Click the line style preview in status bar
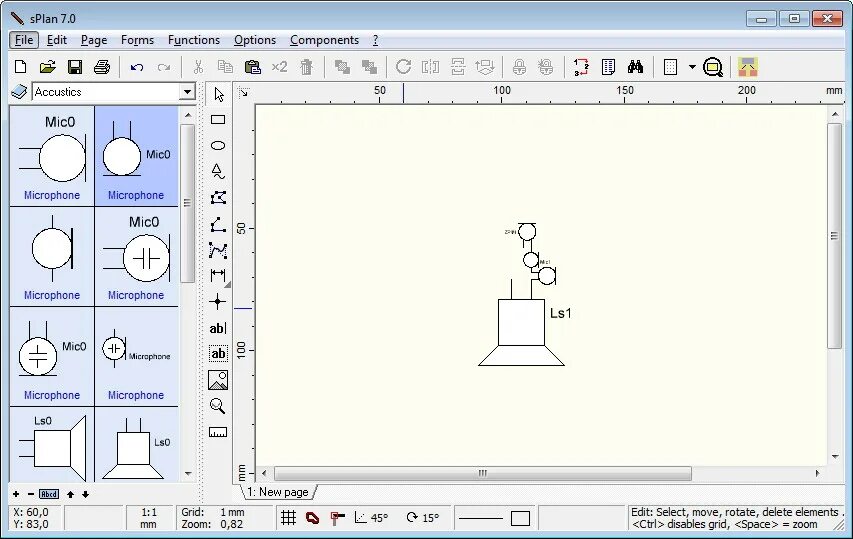 480,518
